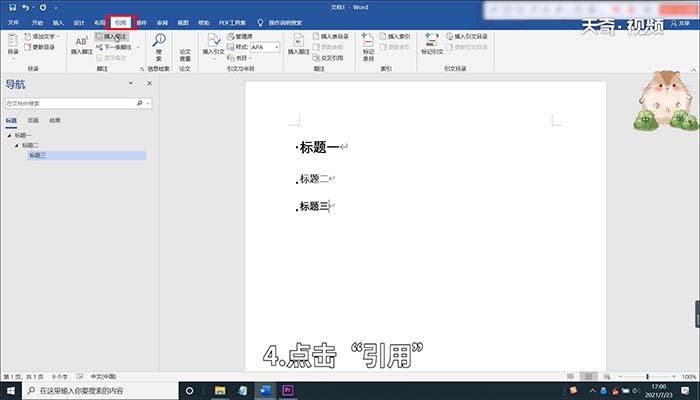Customize the quick access toolbar

56,8
